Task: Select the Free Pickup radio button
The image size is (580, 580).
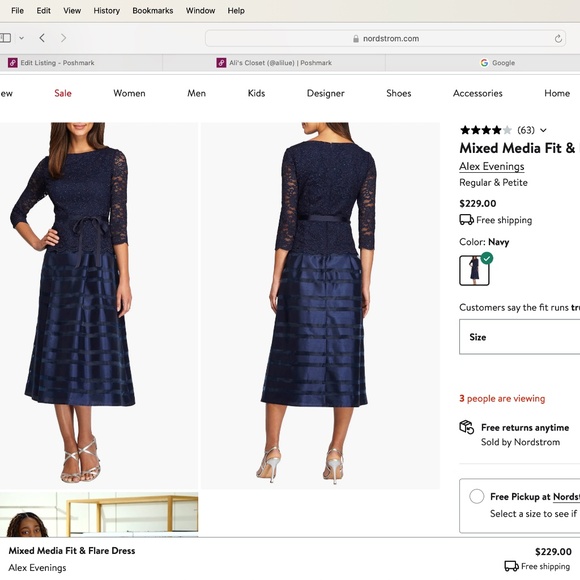Action: coord(476,496)
